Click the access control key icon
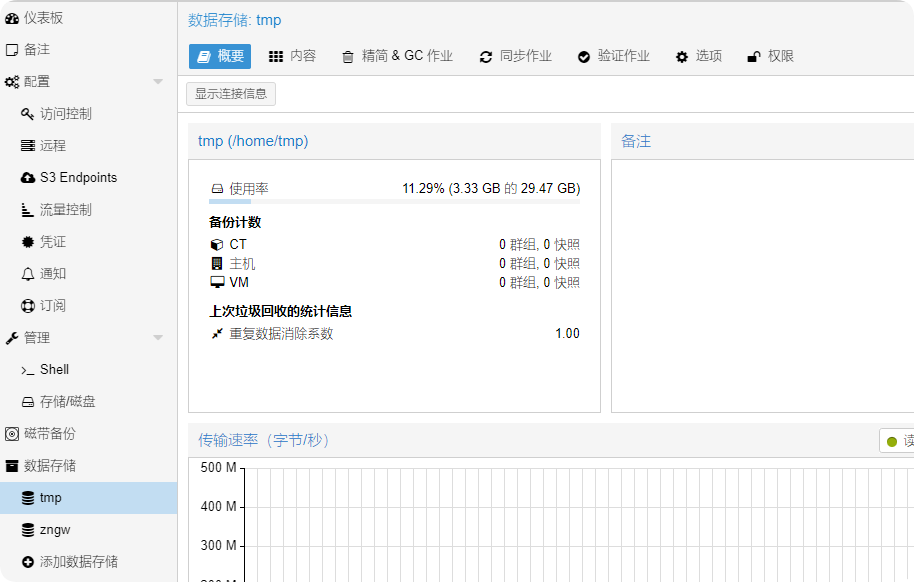The width and height of the screenshot is (914, 582). 28,114
